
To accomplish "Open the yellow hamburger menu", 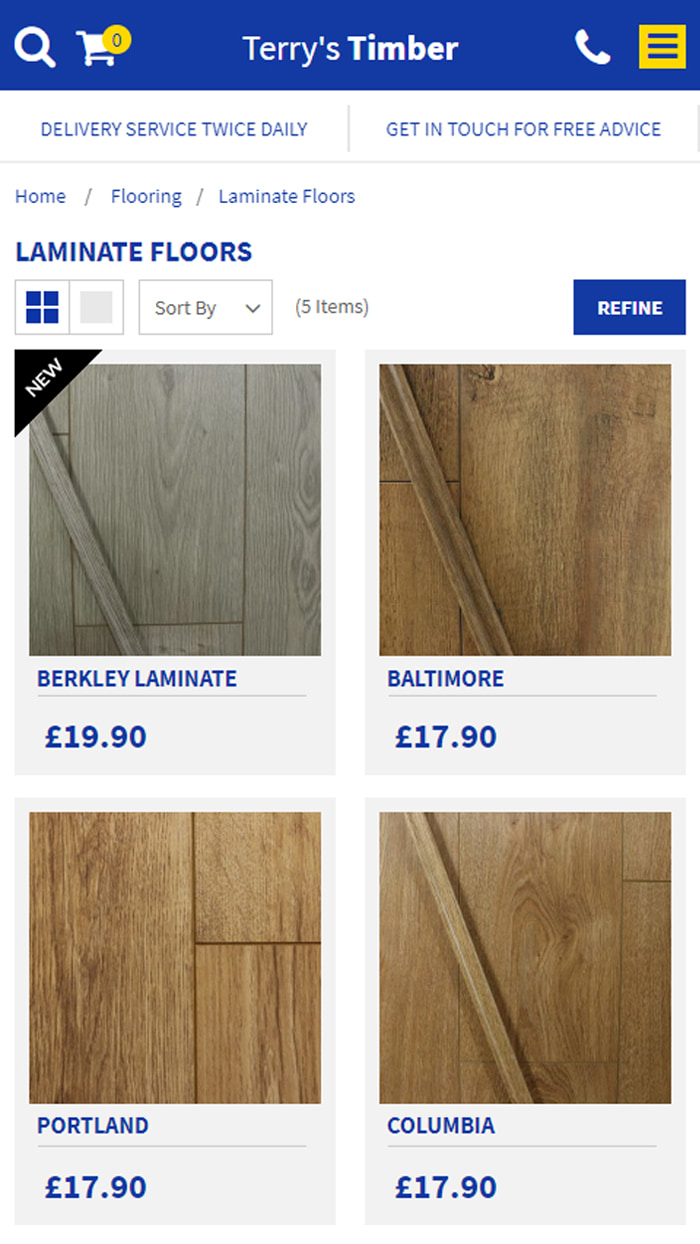I will [662, 47].
